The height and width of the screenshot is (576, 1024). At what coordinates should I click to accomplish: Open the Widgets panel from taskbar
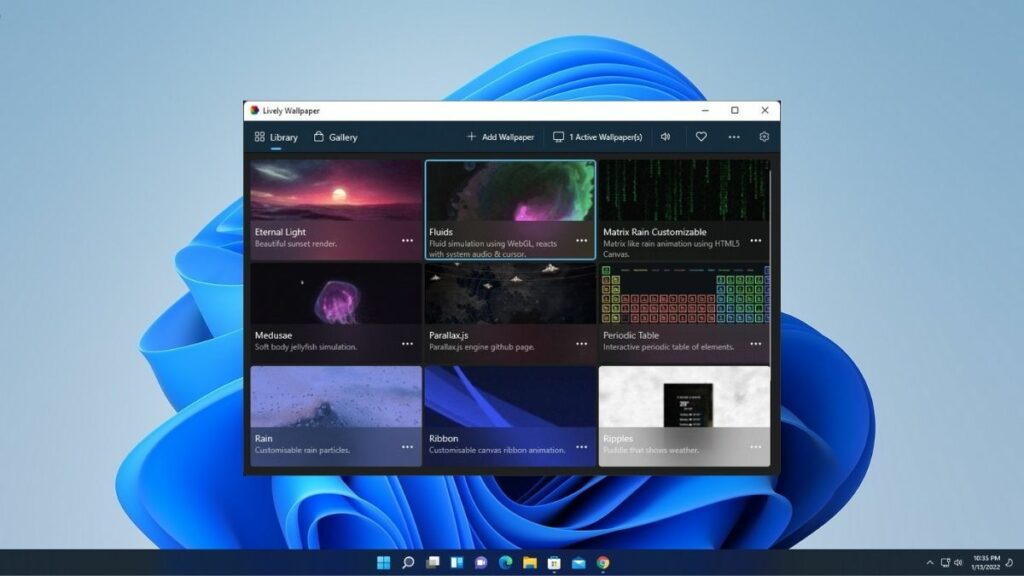(x=456, y=563)
